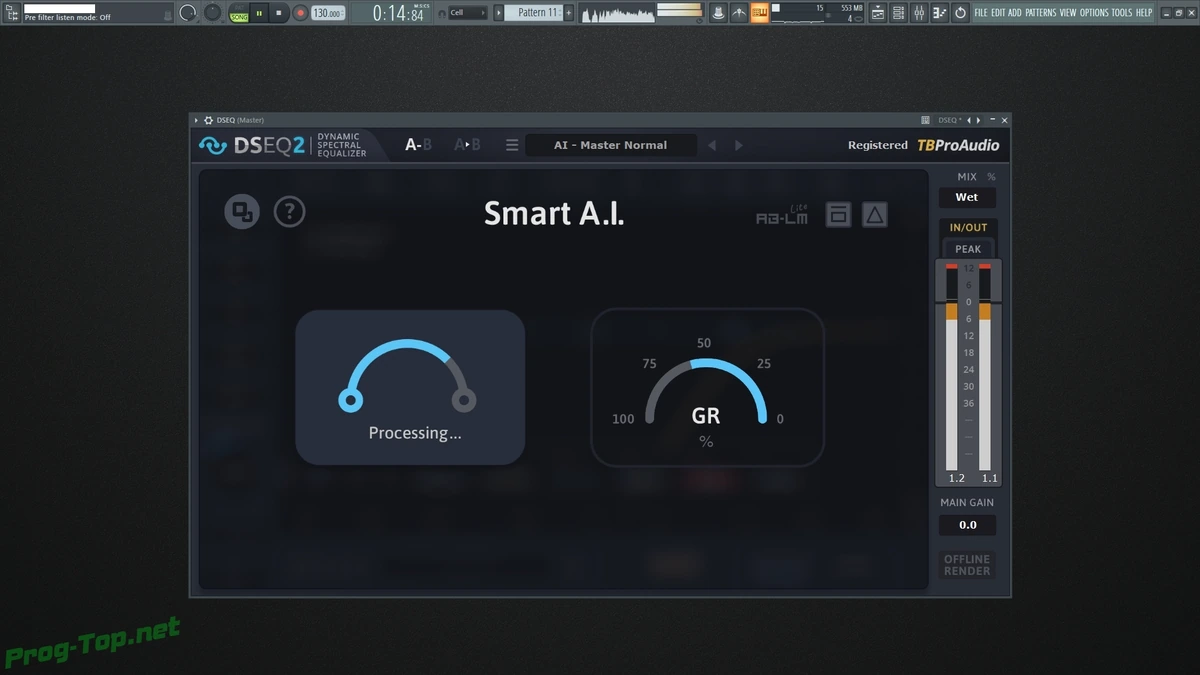Toggle the IN/OUT meter mode
Image resolution: width=1200 pixels, height=675 pixels.
pyautogui.click(x=968, y=228)
